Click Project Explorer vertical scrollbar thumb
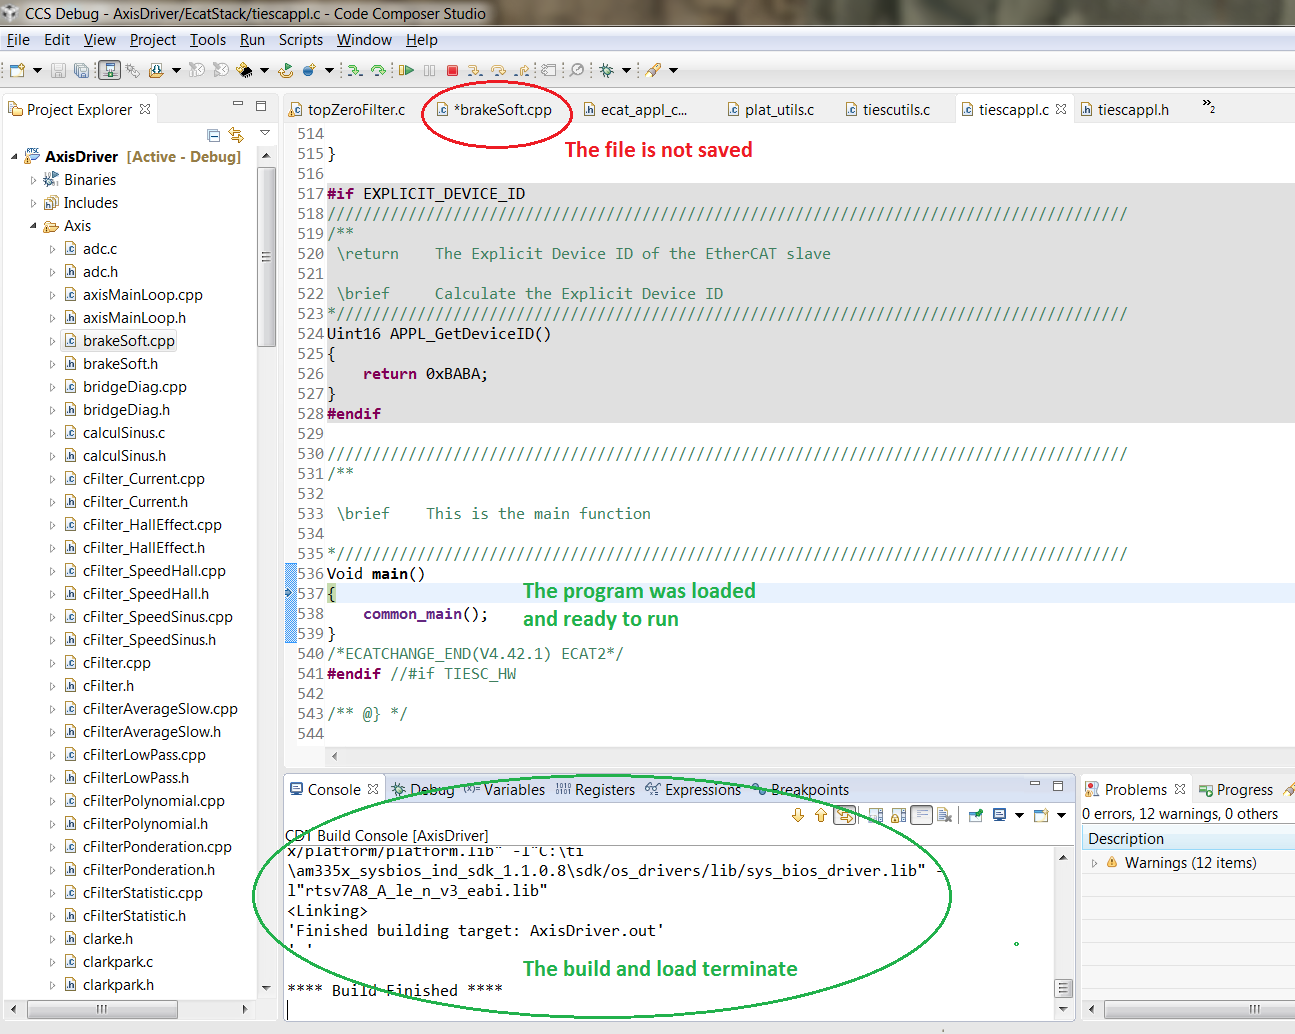This screenshot has width=1295, height=1034. 266,257
